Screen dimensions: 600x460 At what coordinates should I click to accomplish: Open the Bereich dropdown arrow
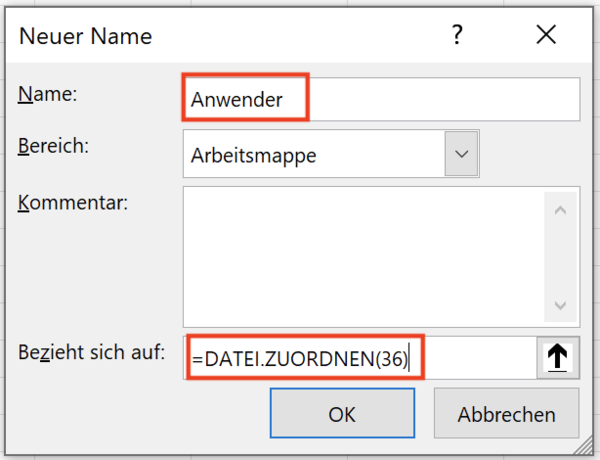pyautogui.click(x=461, y=155)
